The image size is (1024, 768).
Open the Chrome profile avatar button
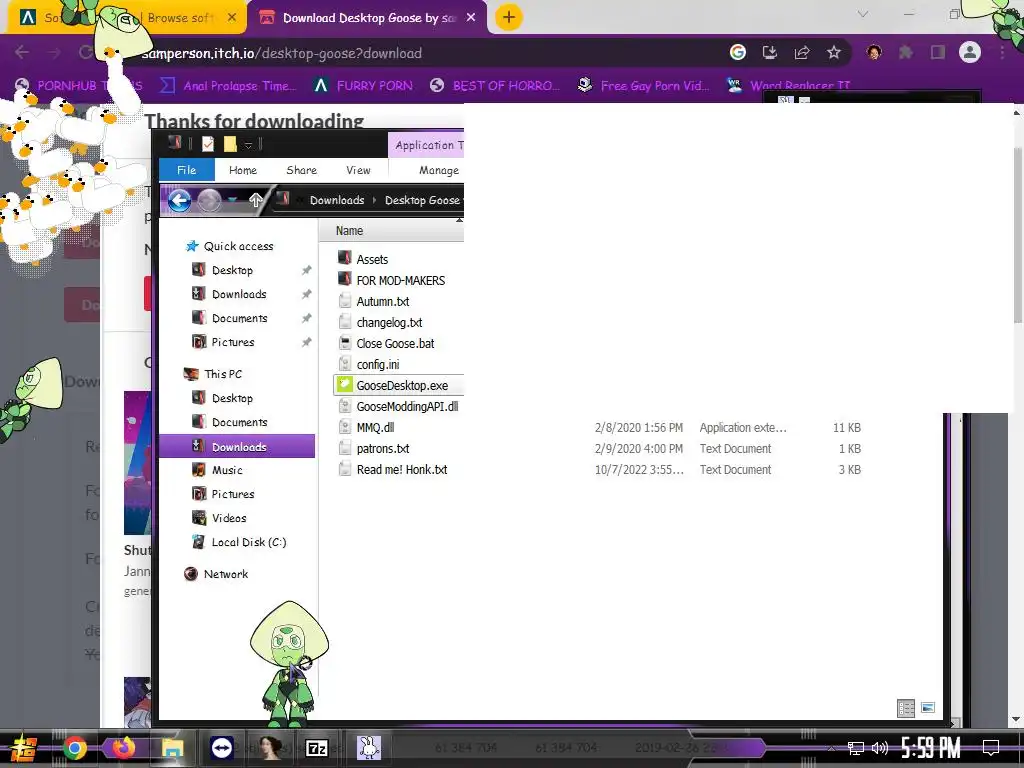click(970, 52)
